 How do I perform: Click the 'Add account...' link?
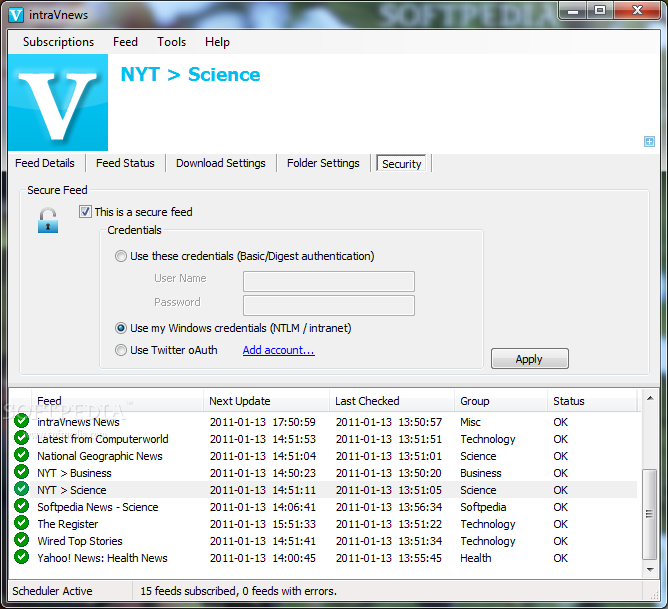pyautogui.click(x=279, y=350)
